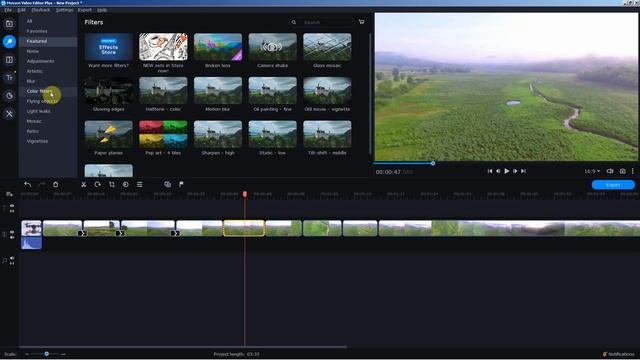Open the Titles (Tt) tab in sidebar

pyautogui.click(x=9, y=78)
